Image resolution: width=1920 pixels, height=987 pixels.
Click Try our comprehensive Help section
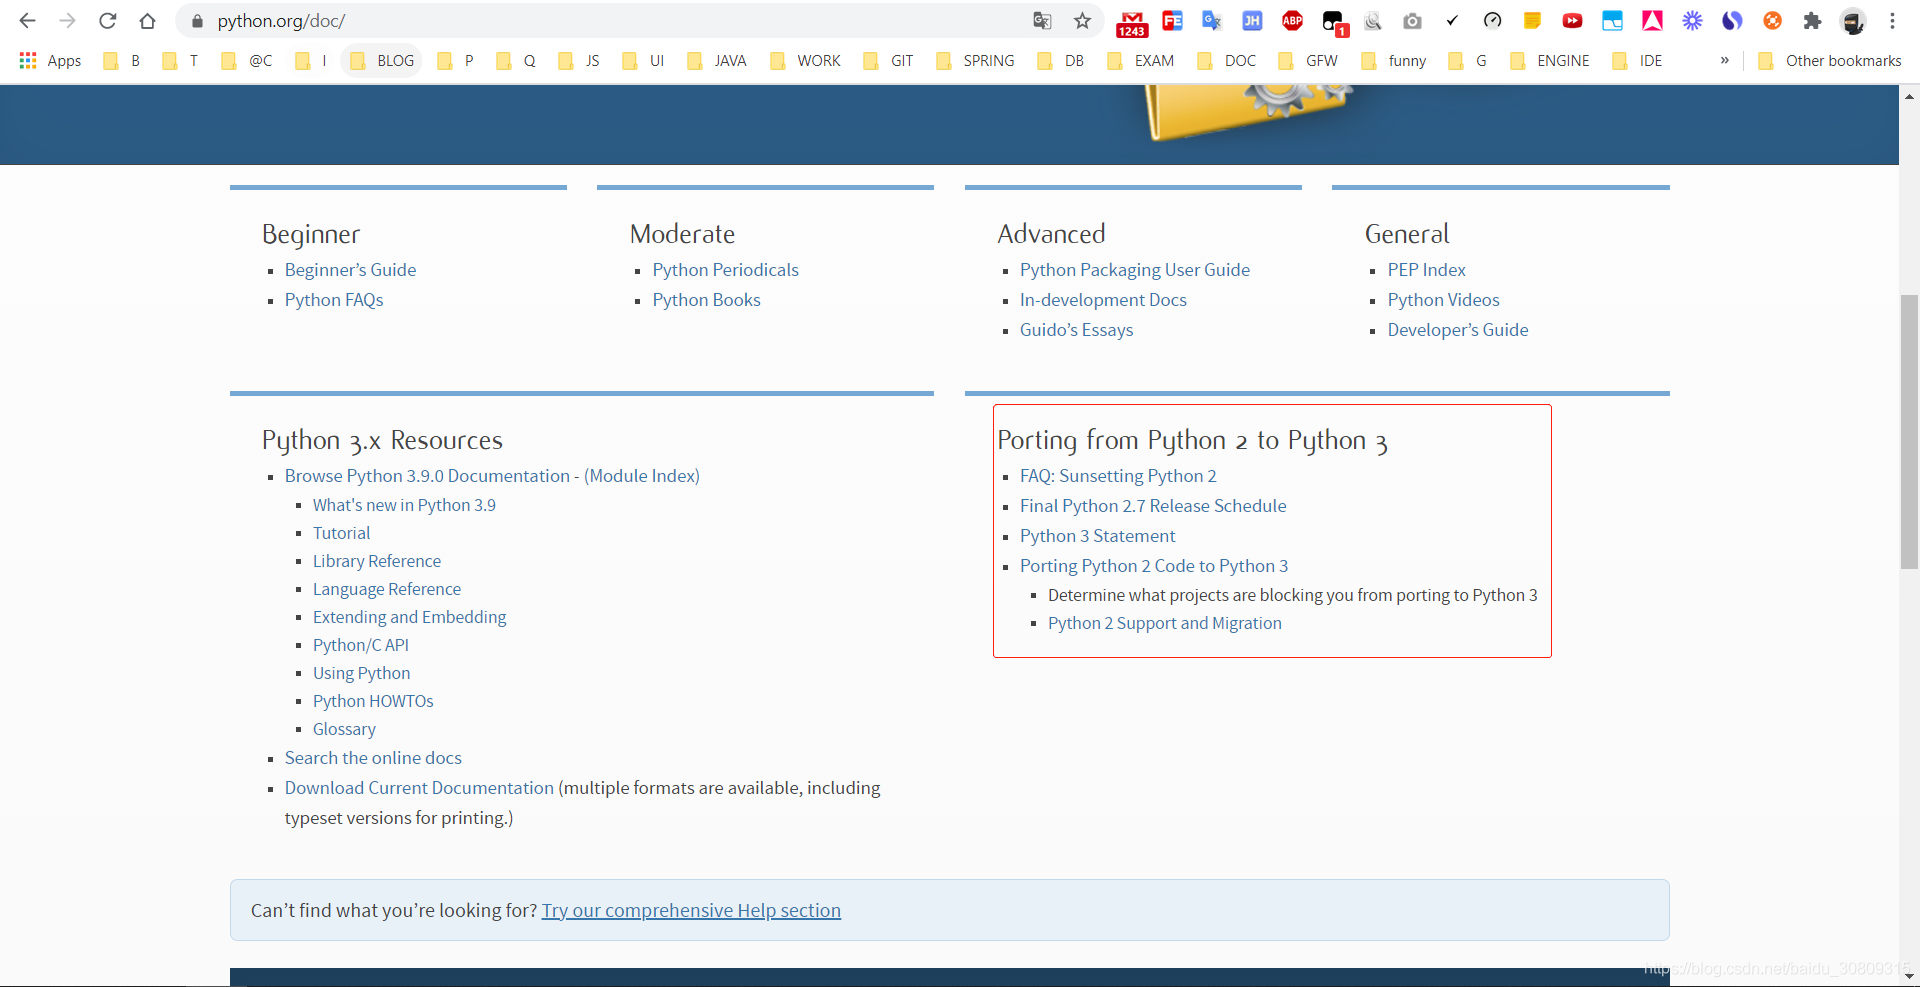pos(691,910)
